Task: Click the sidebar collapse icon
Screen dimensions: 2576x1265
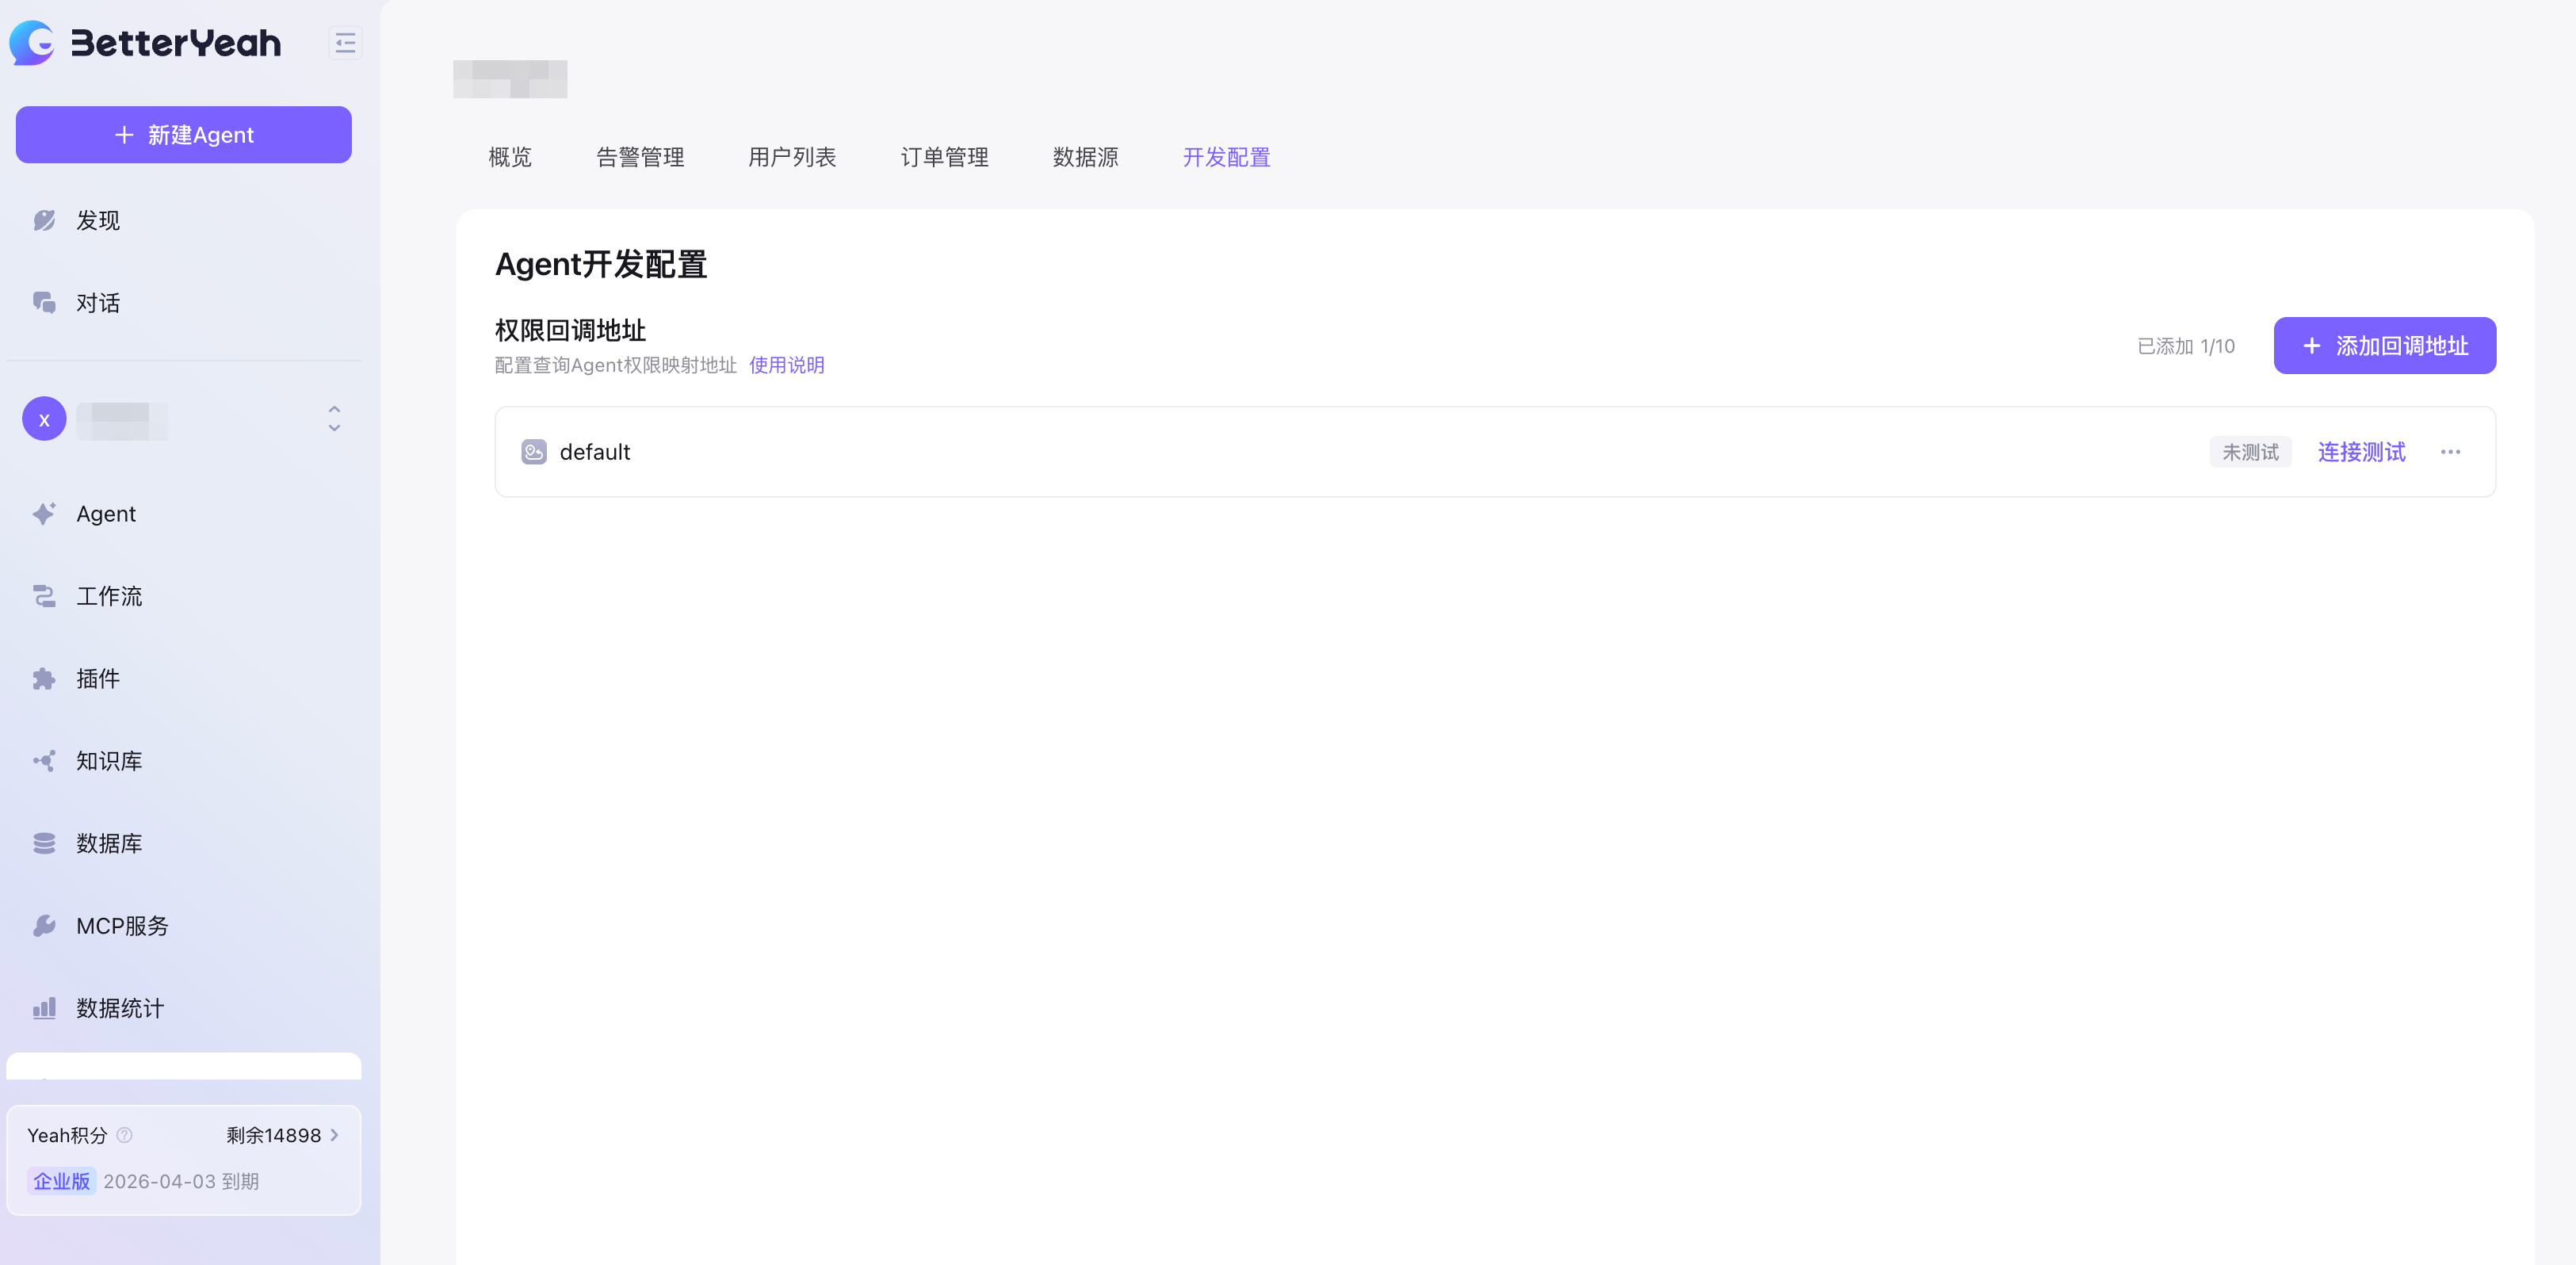Action: pos(344,43)
